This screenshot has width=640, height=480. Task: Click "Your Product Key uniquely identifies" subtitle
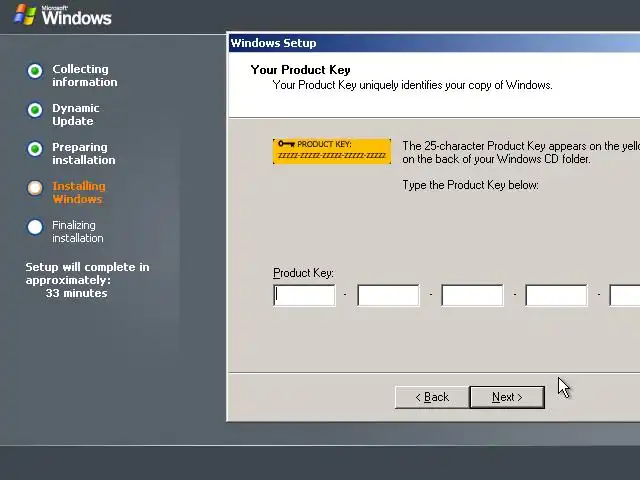click(x=412, y=85)
